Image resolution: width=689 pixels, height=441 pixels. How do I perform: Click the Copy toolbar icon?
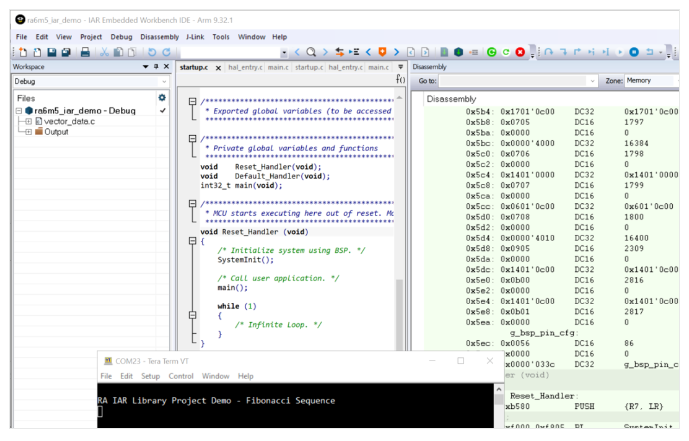[x=118, y=52]
